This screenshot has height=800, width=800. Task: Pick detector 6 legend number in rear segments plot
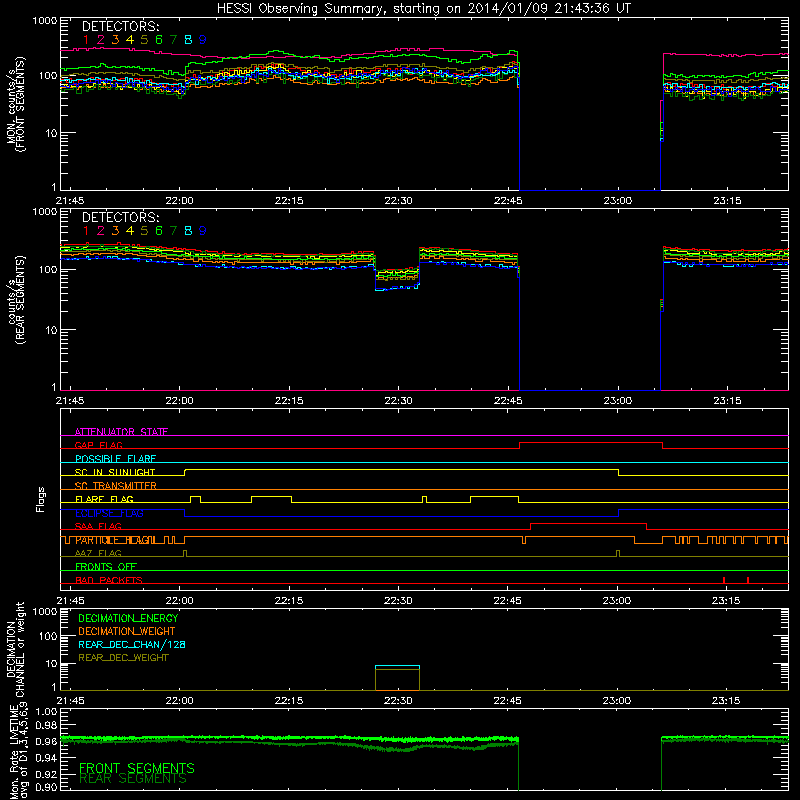tap(159, 231)
